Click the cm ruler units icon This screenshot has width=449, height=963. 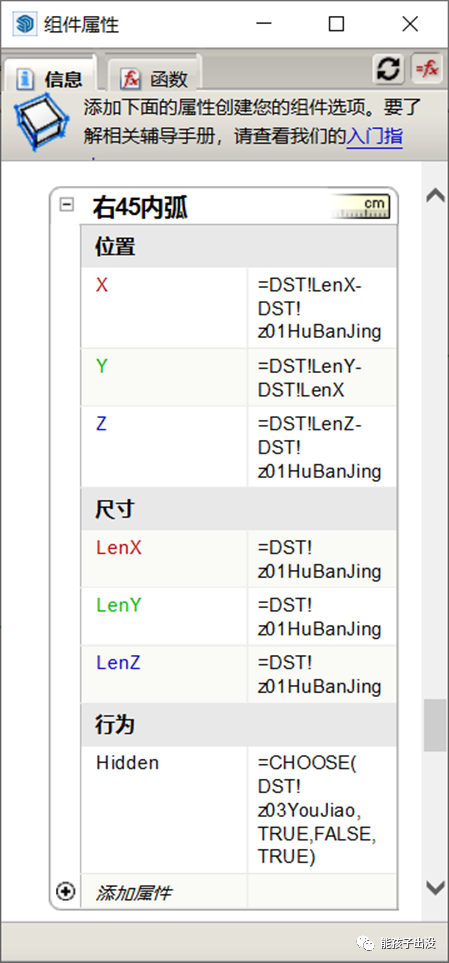point(359,207)
